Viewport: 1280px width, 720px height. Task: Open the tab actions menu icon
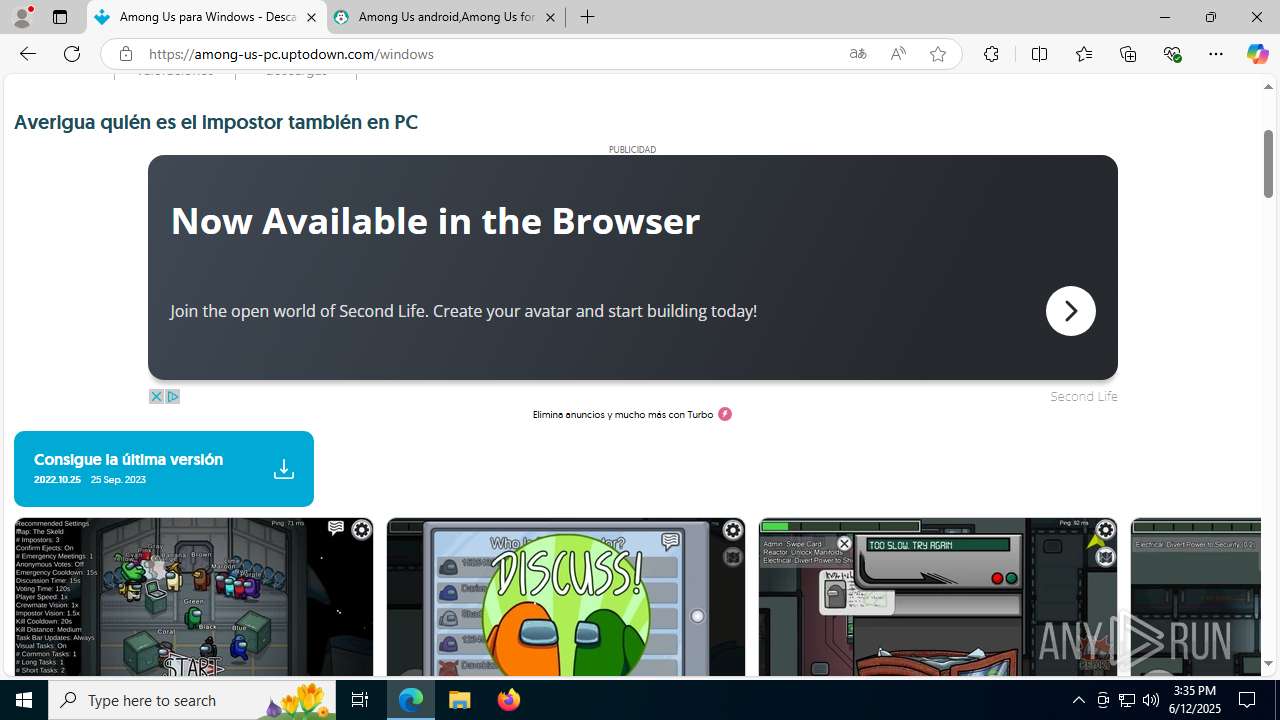pos(60,17)
